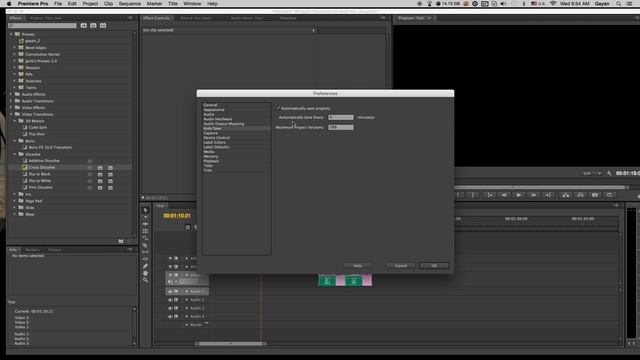Open the Sequence menu
Viewport: 640px width, 360px height.
pos(129,4)
